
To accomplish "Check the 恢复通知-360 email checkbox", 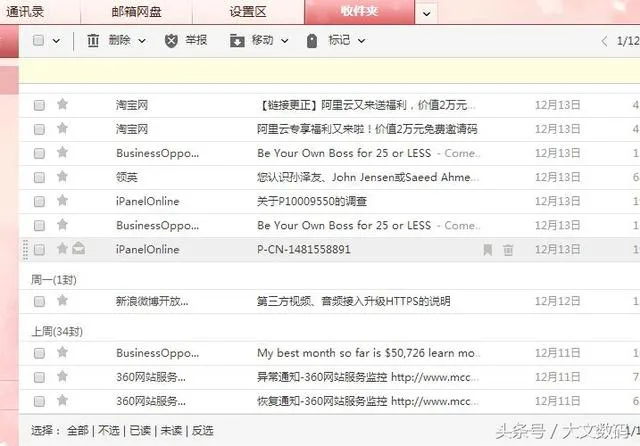I will coord(39,401).
